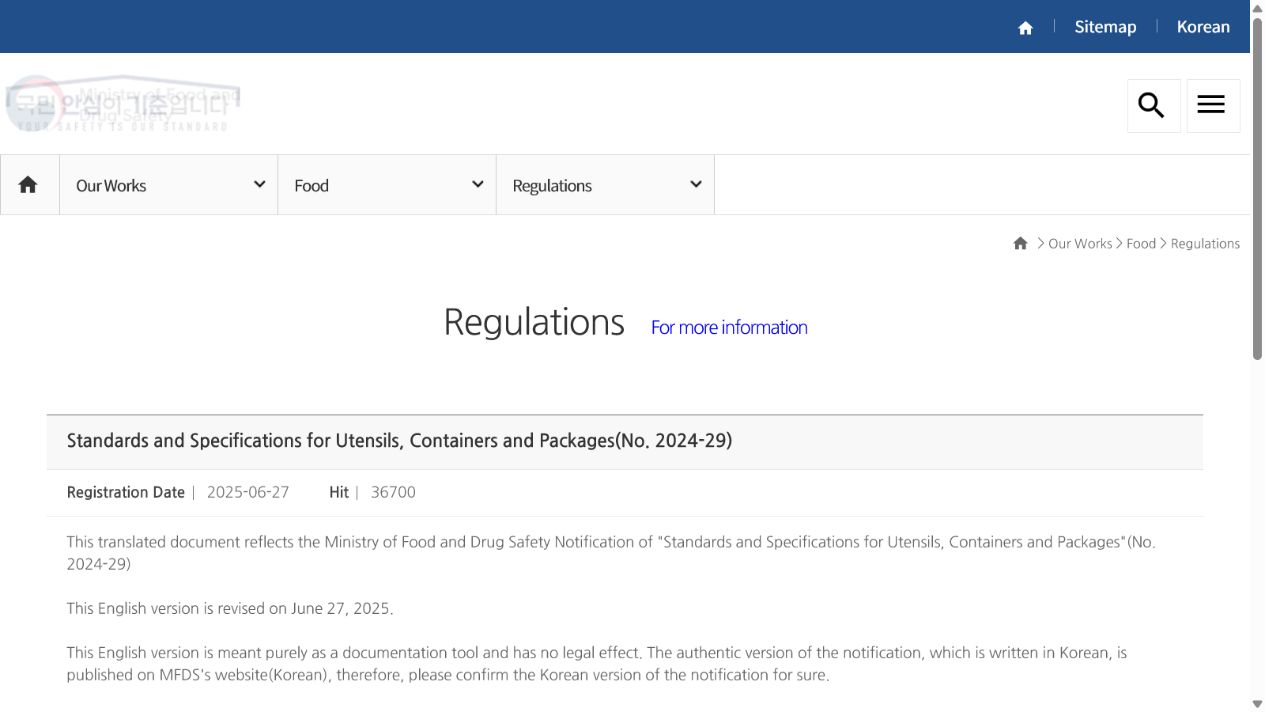Open the search magnifier button
The image size is (1265, 712).
1153,105
